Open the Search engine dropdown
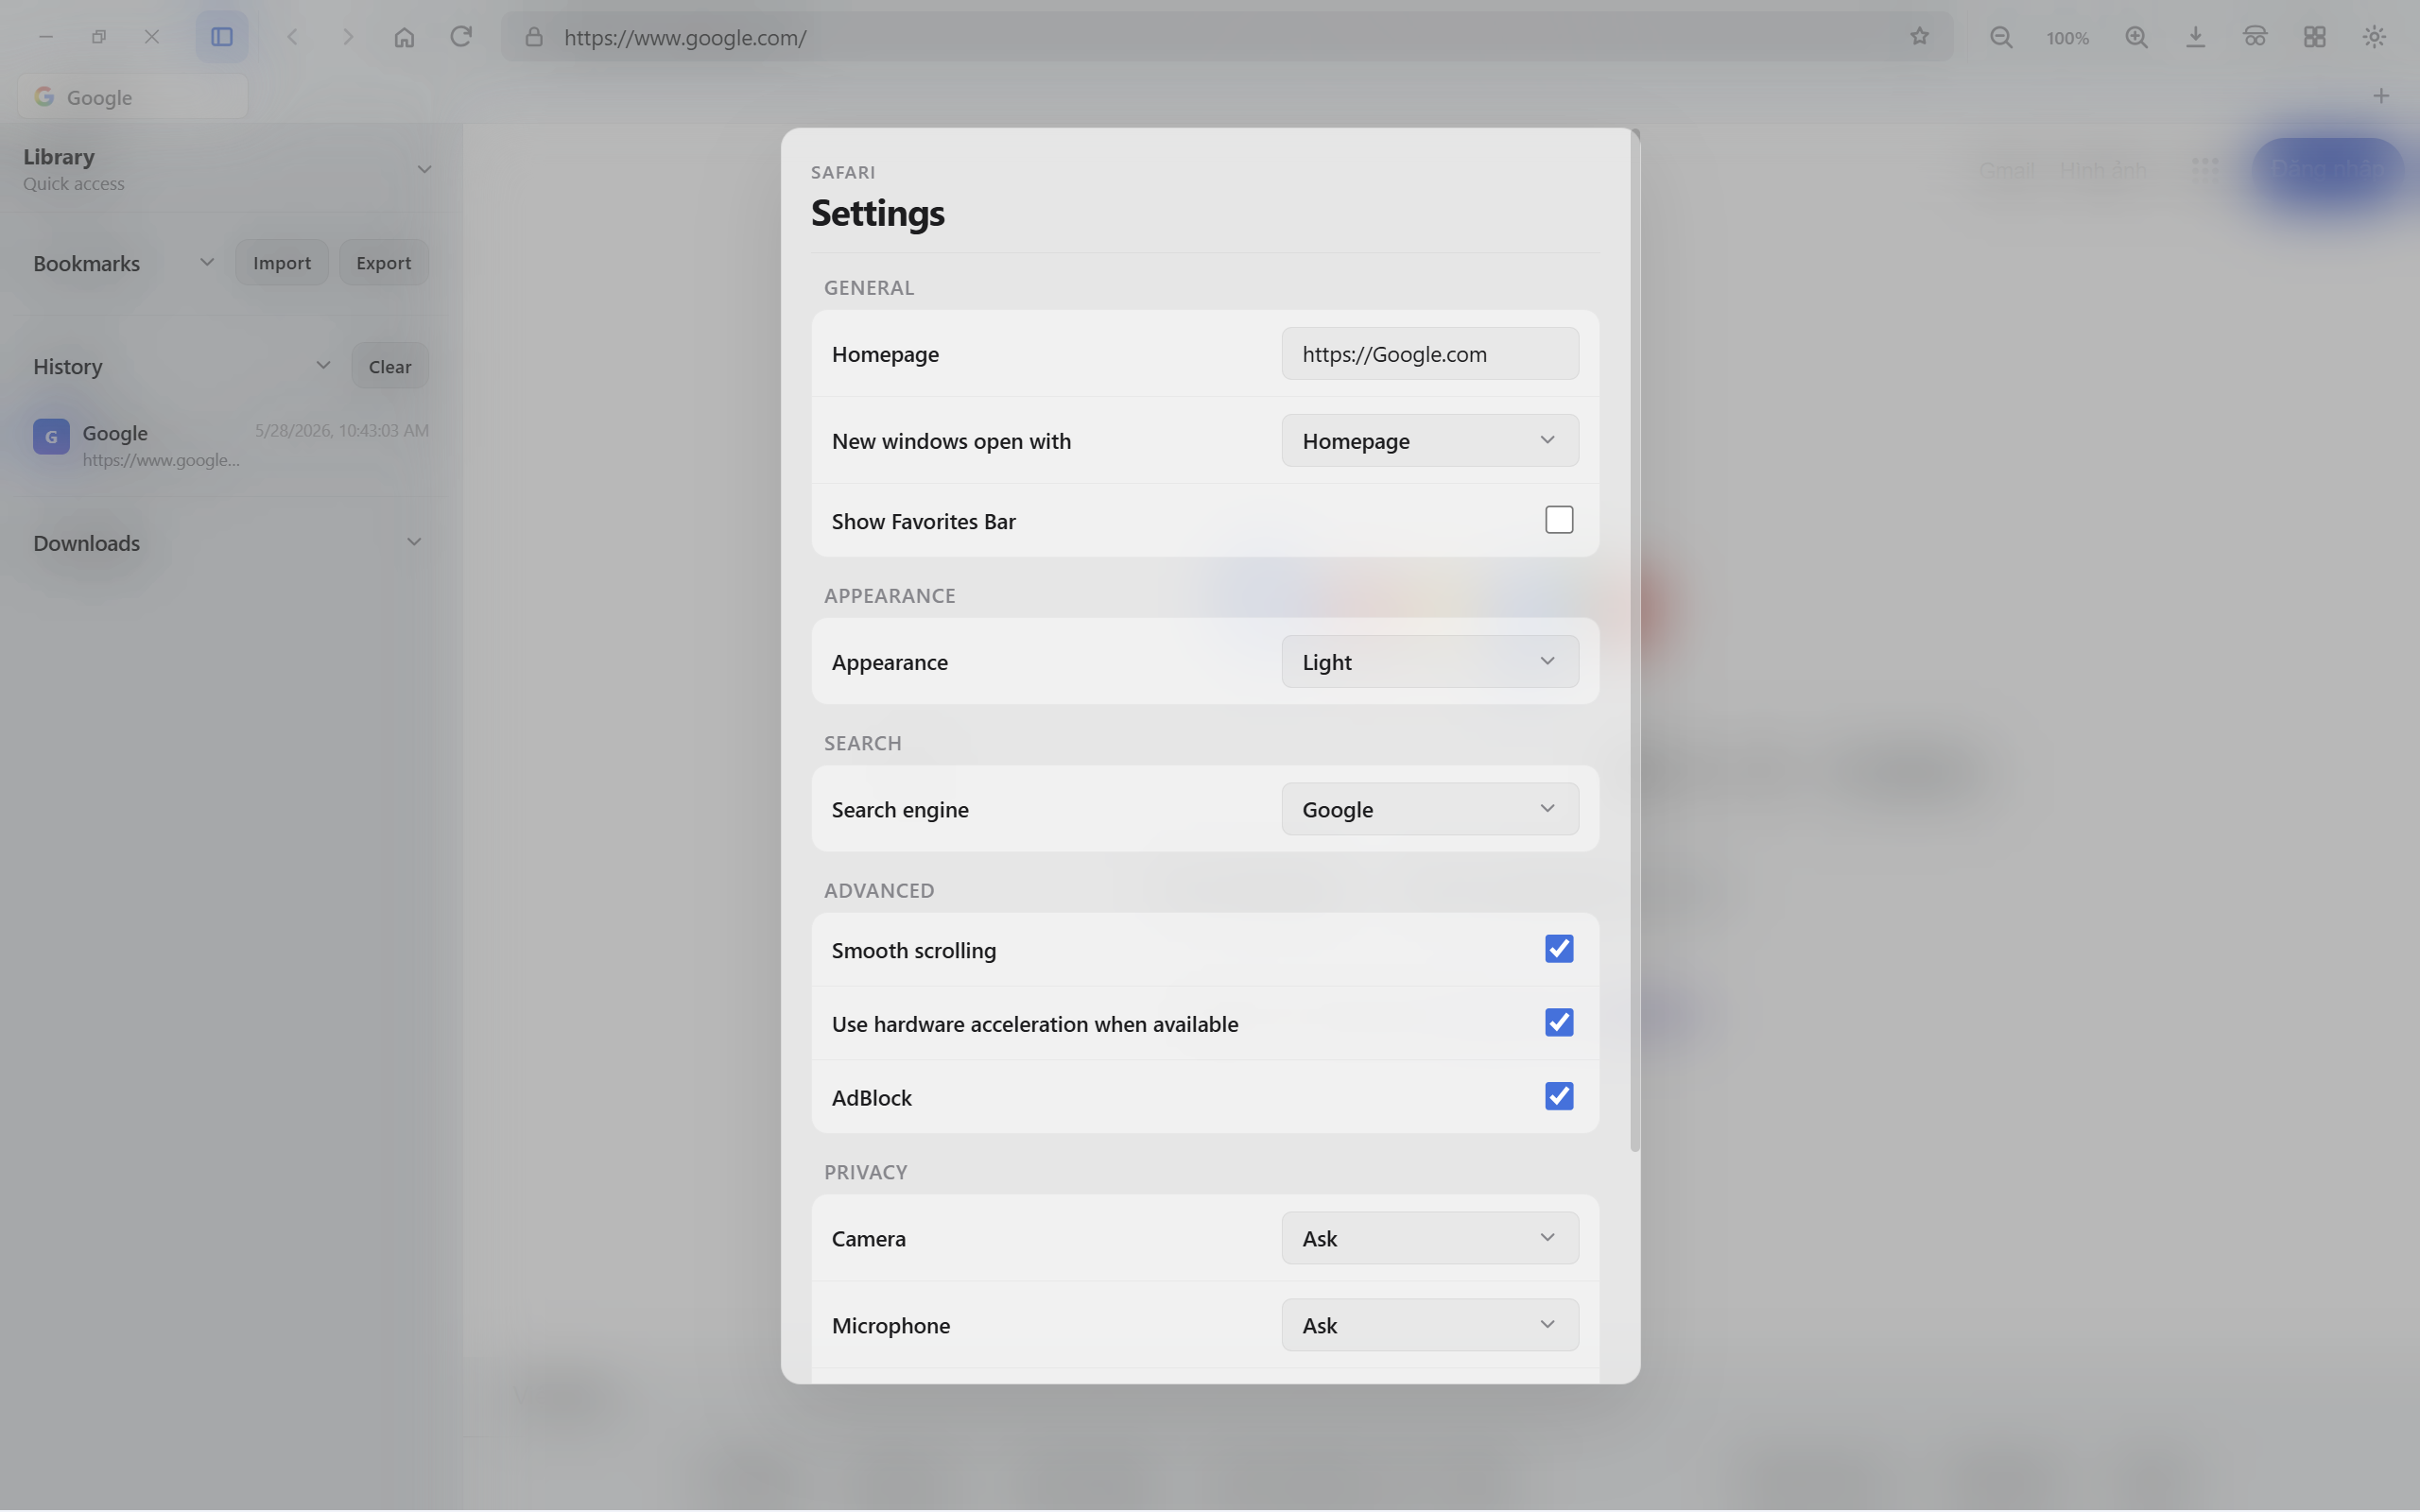Viewport: 2420px width, 1512px height. (1430, 809)
